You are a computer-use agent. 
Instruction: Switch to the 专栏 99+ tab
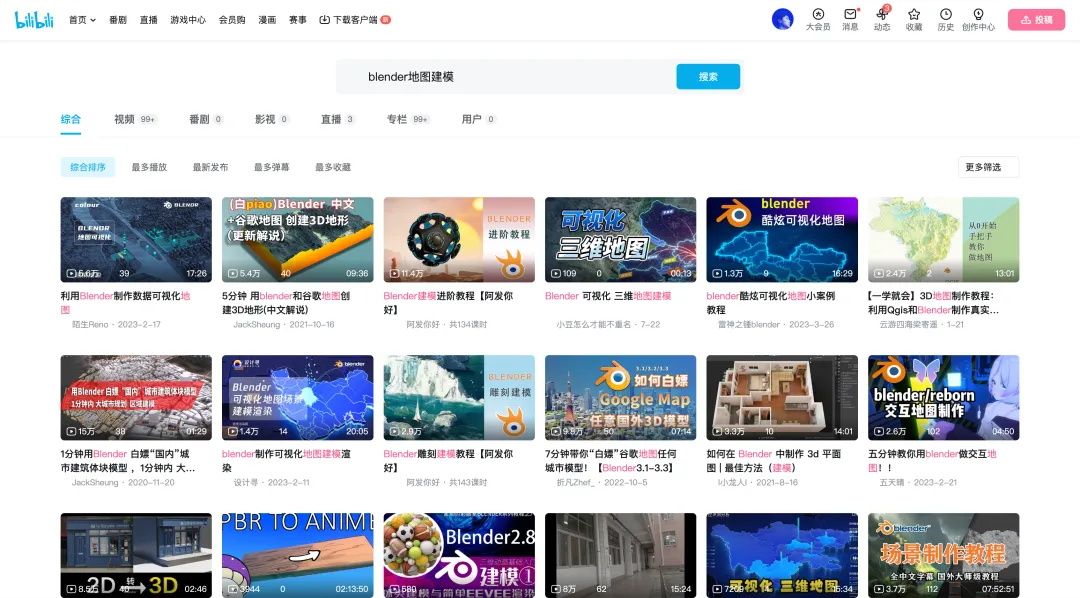pos(408,119)
